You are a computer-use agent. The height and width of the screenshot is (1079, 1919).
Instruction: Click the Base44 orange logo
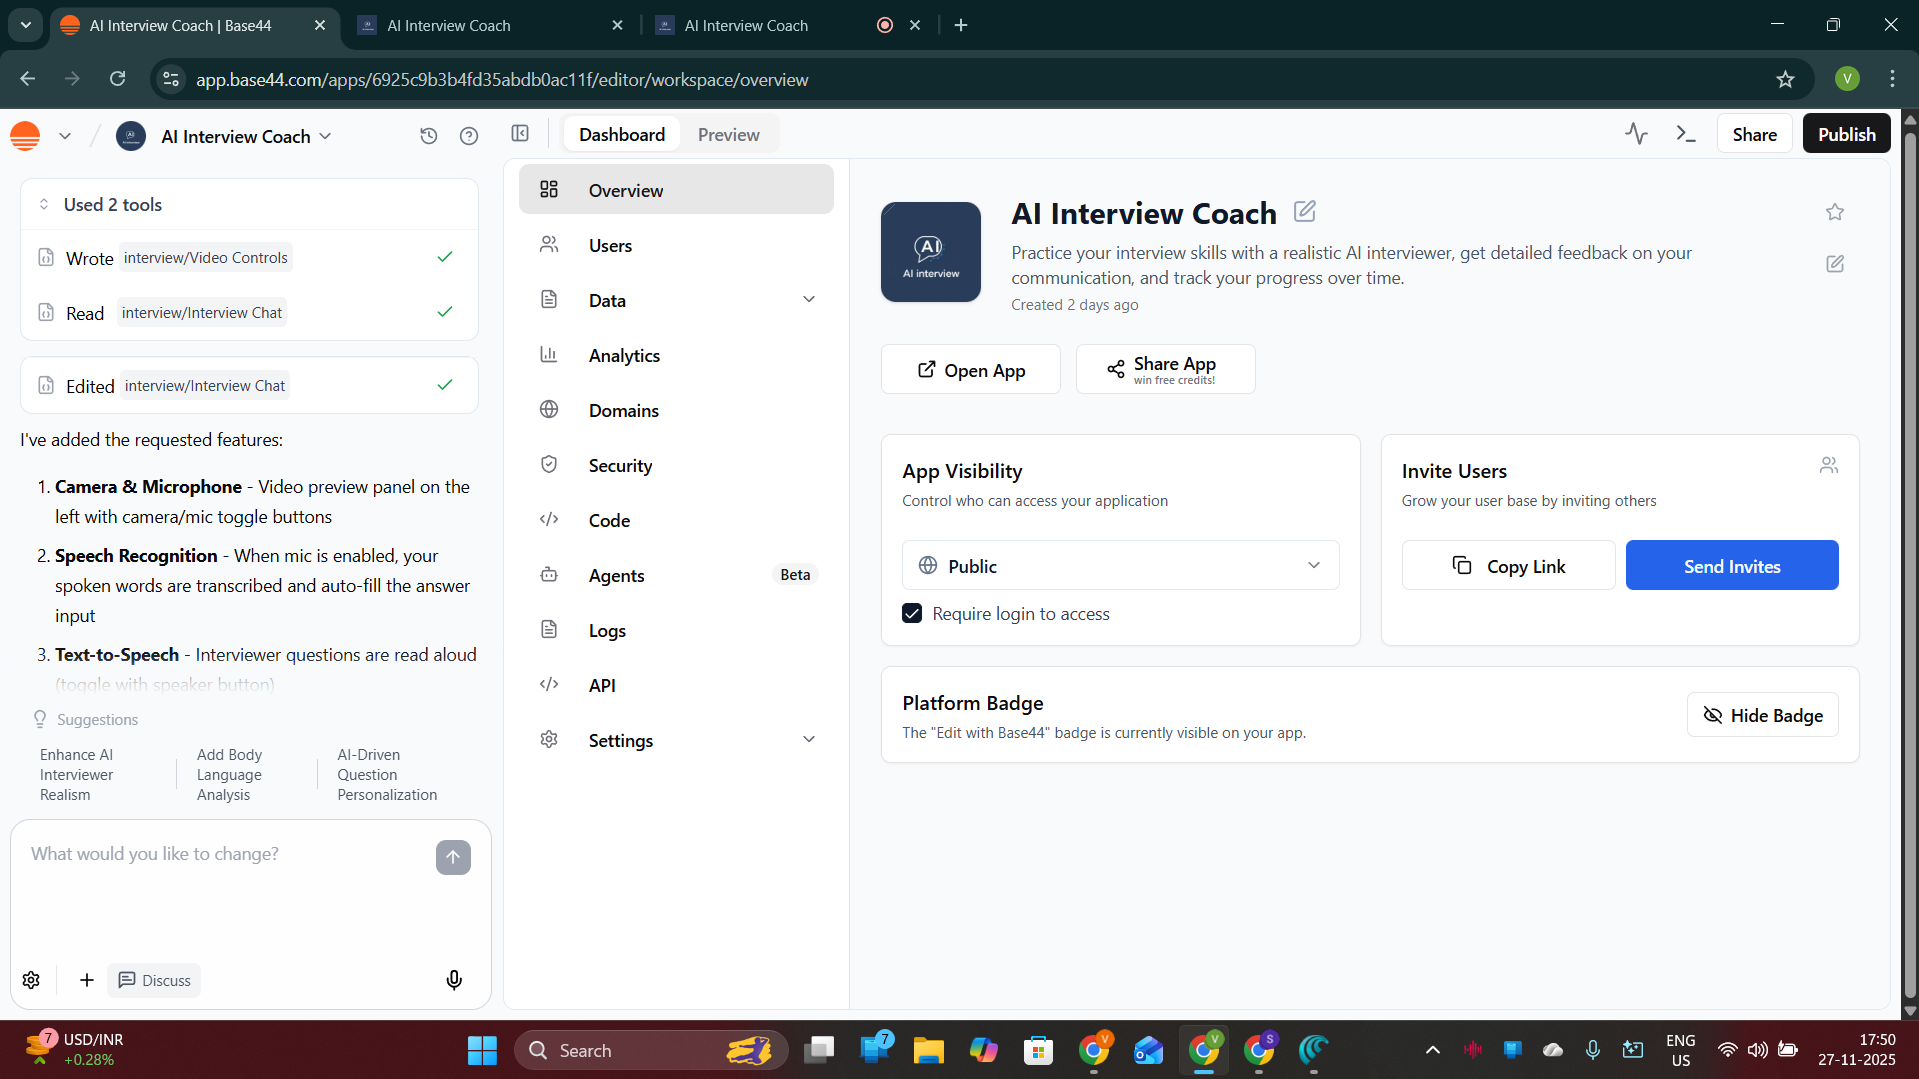pyautogui.click(x=25, y=136)
